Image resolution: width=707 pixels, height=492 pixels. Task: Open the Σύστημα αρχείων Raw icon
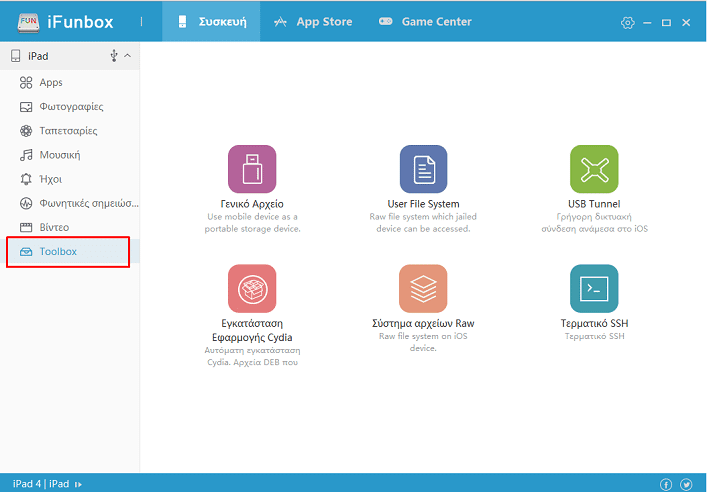423,289
